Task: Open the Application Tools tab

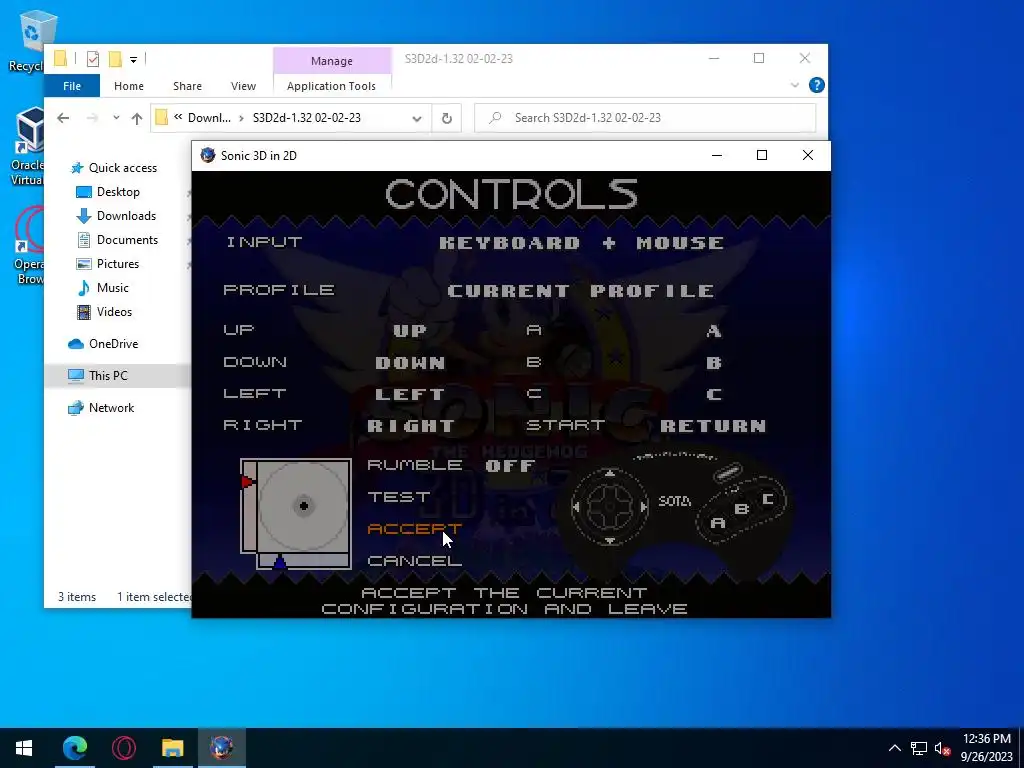Action: [331, 86]
